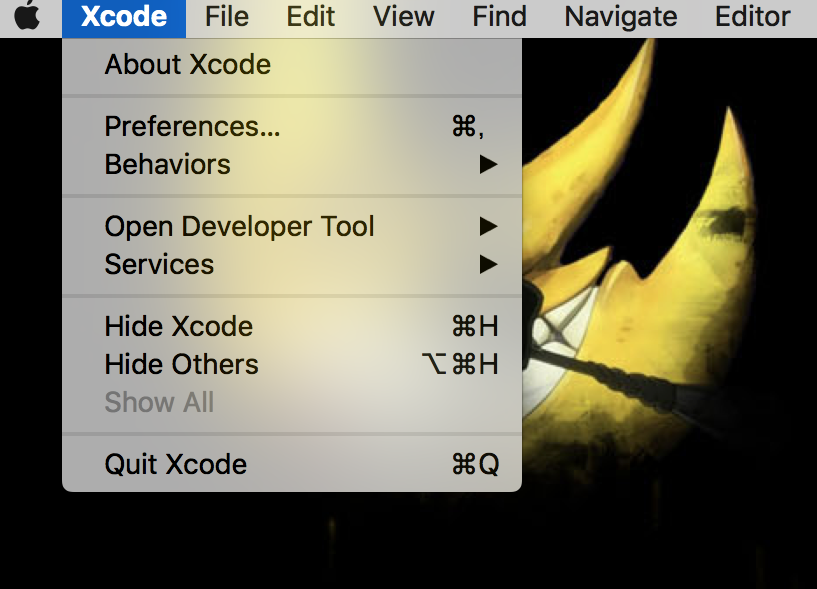Open the Find menu

pyautogui.click(x=499, y=17)
